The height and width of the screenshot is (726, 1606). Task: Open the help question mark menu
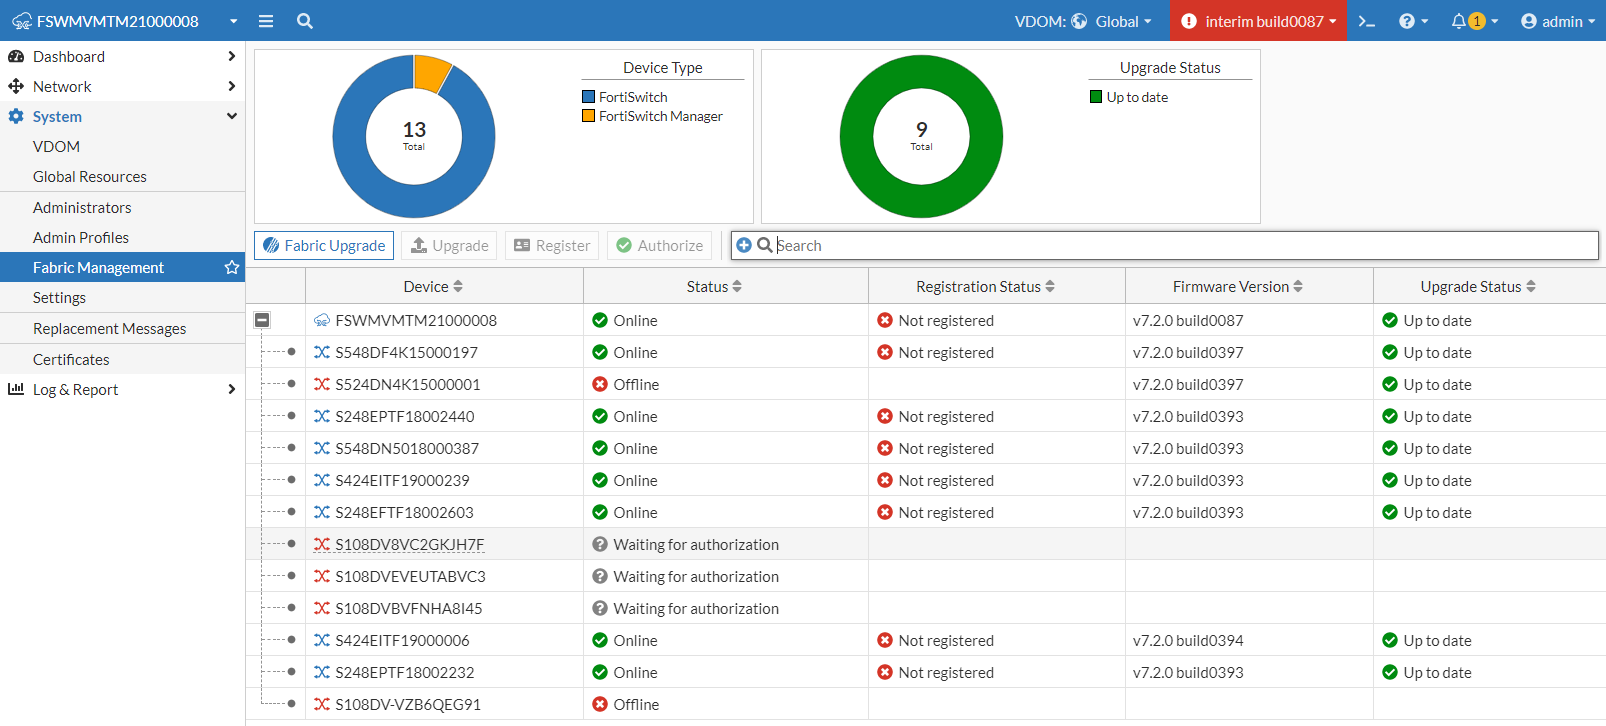coord(1407,21)
